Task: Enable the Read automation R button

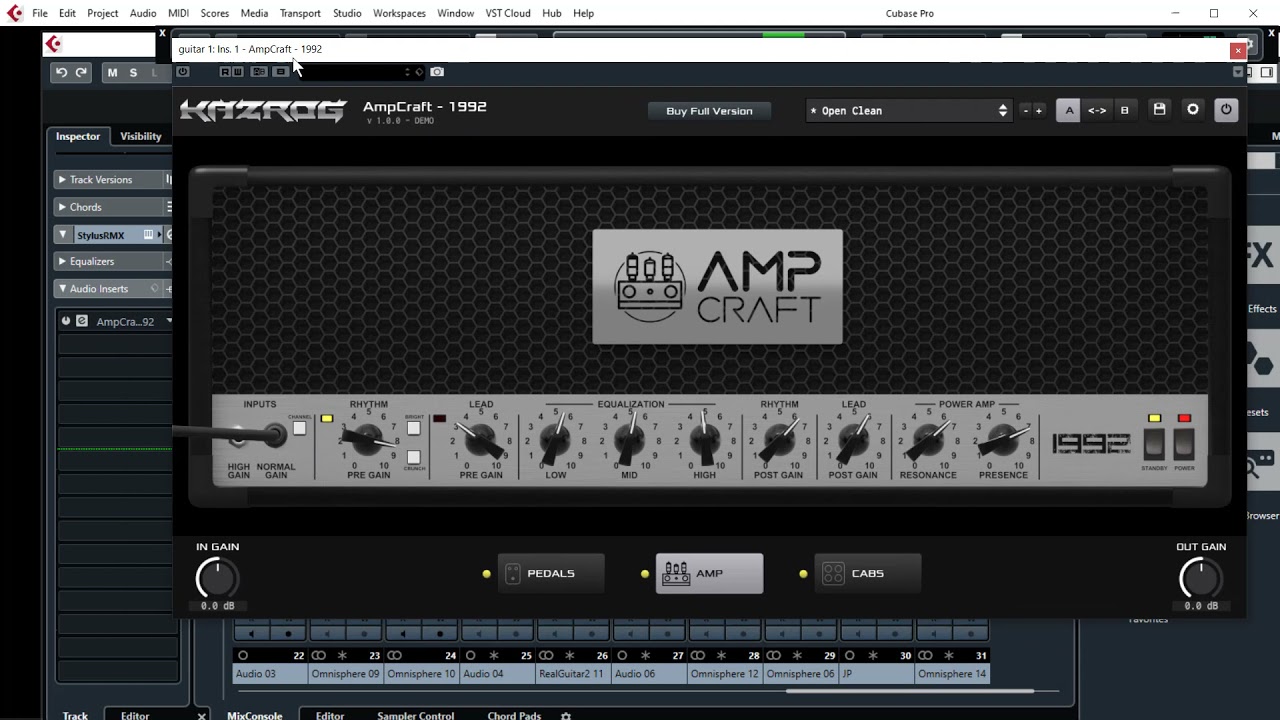Action: click(x=225, y=71)
